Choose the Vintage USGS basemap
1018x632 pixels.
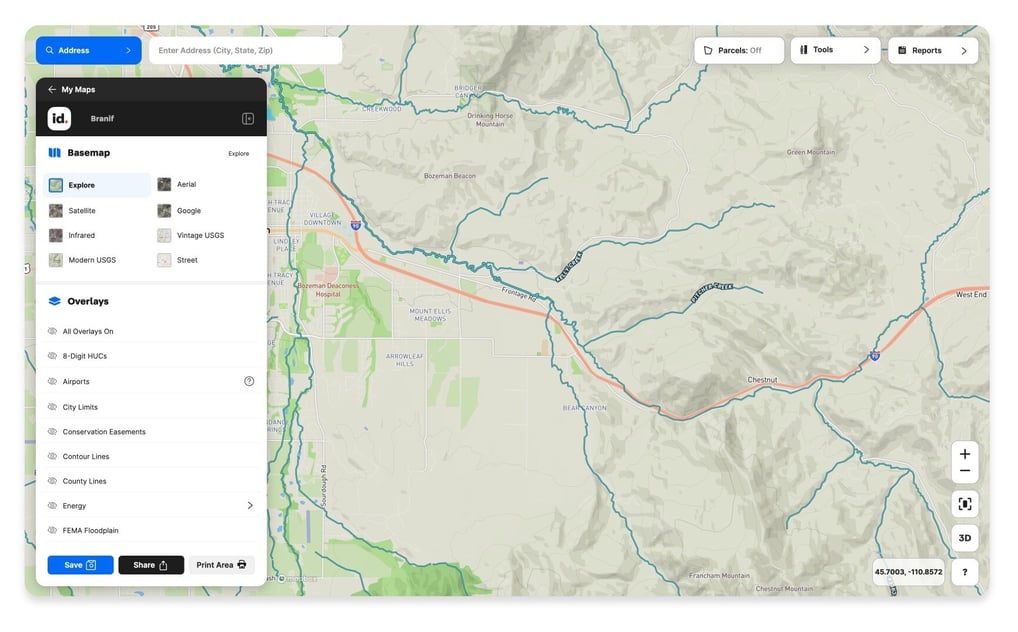[x=200, y=236]
